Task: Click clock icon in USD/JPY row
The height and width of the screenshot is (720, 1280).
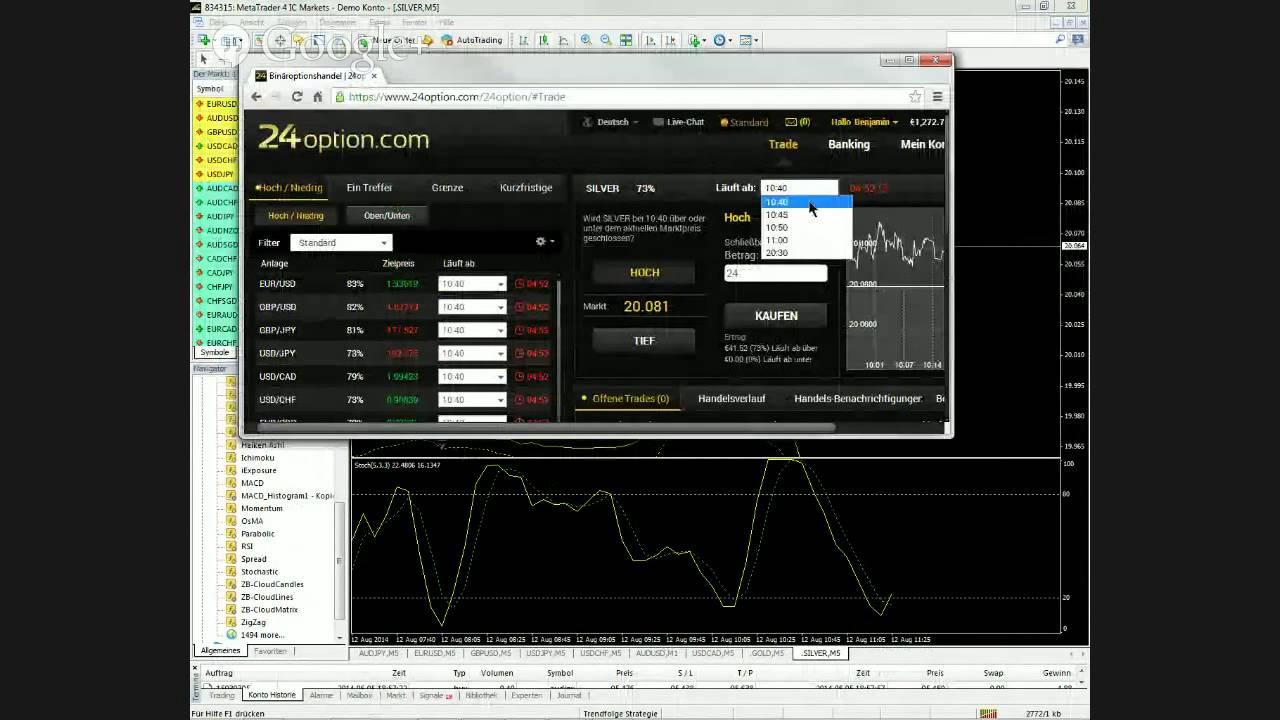Action: pos(520,353)
